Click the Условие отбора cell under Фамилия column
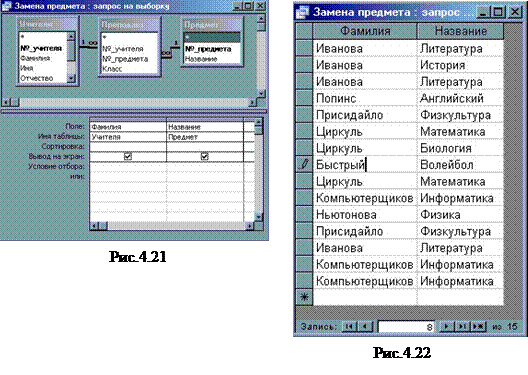Screen dimensions: 528x375 click(128, 167)
